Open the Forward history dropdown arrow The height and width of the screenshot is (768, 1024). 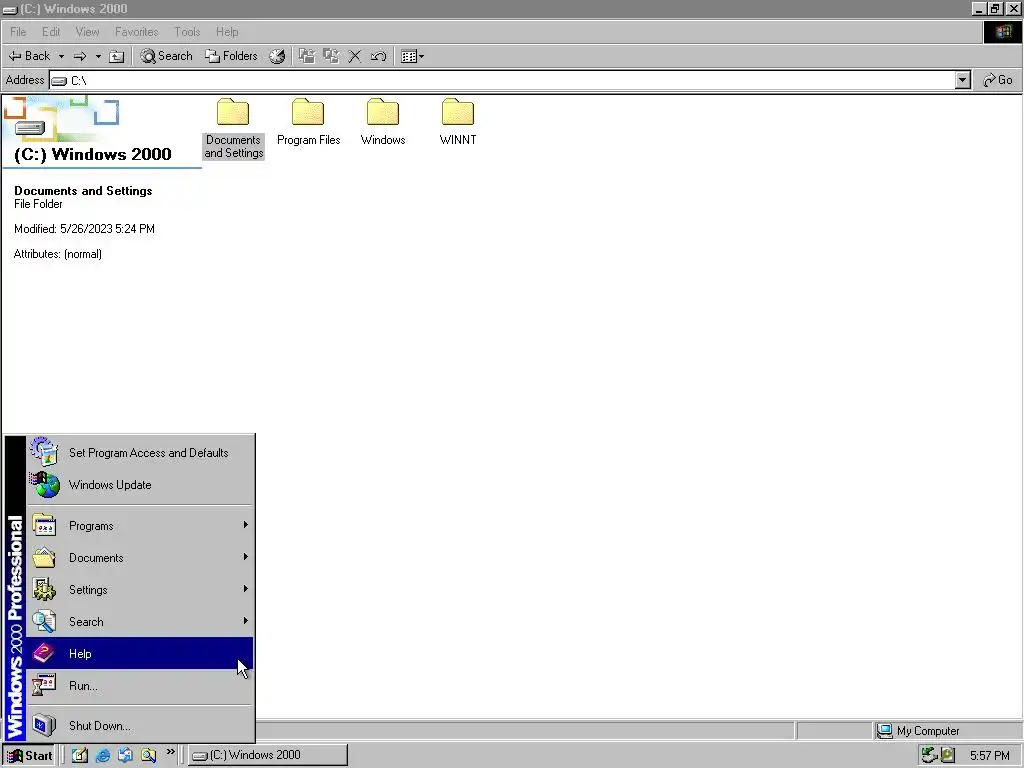[x=98, y=56]
